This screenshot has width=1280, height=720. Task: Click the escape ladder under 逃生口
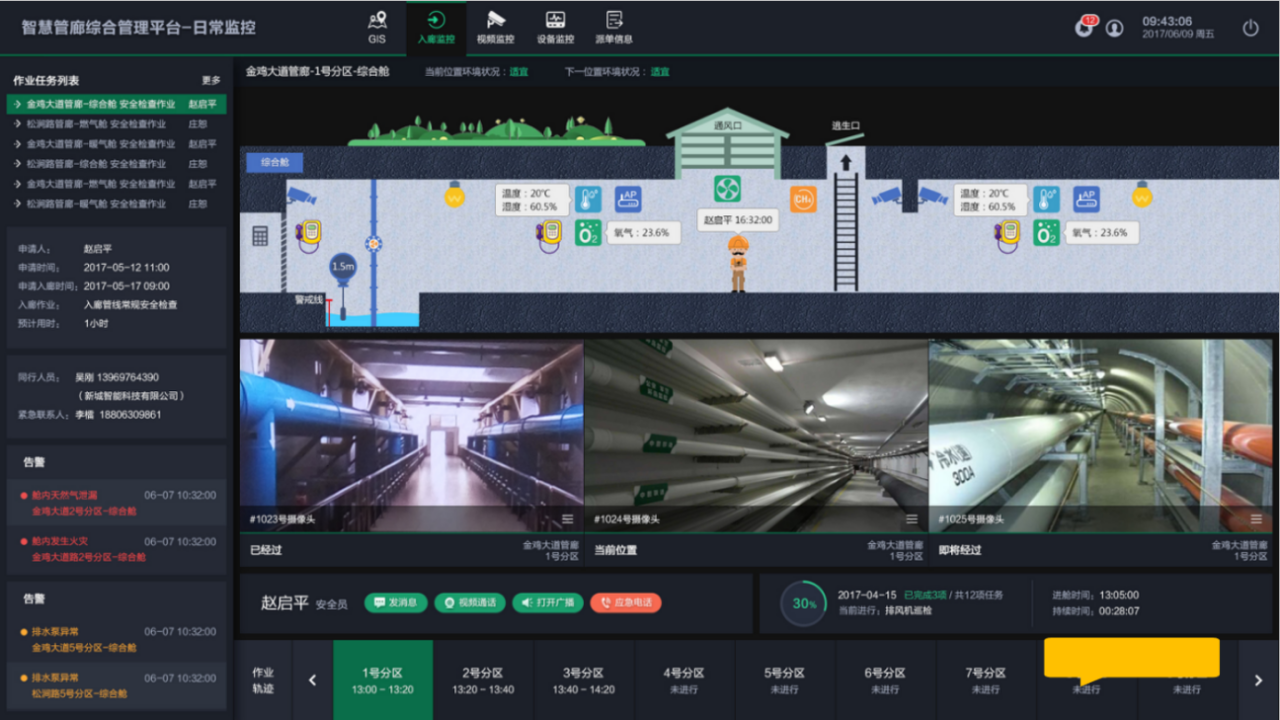(846, 230)
